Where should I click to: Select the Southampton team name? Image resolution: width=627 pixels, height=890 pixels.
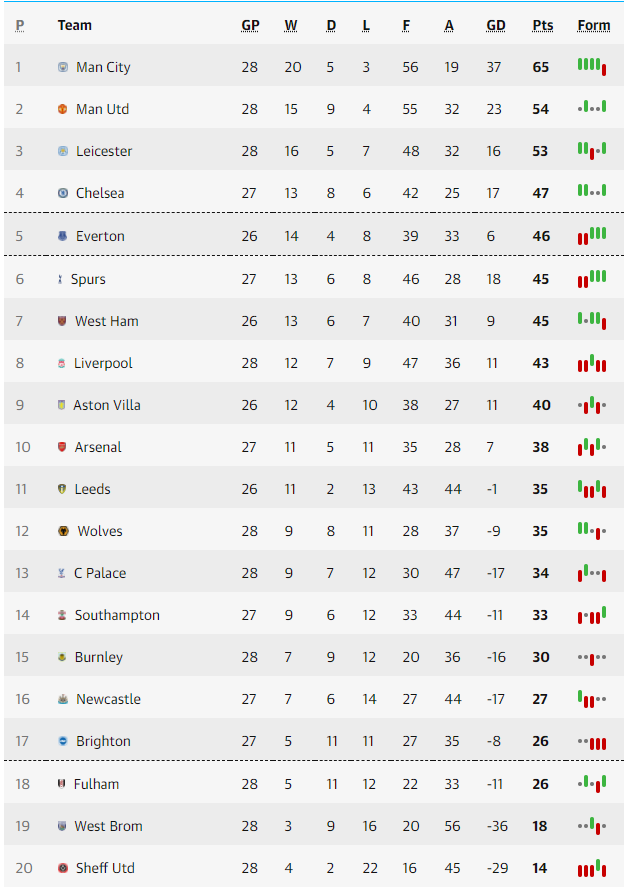click(x=117, y=615)
